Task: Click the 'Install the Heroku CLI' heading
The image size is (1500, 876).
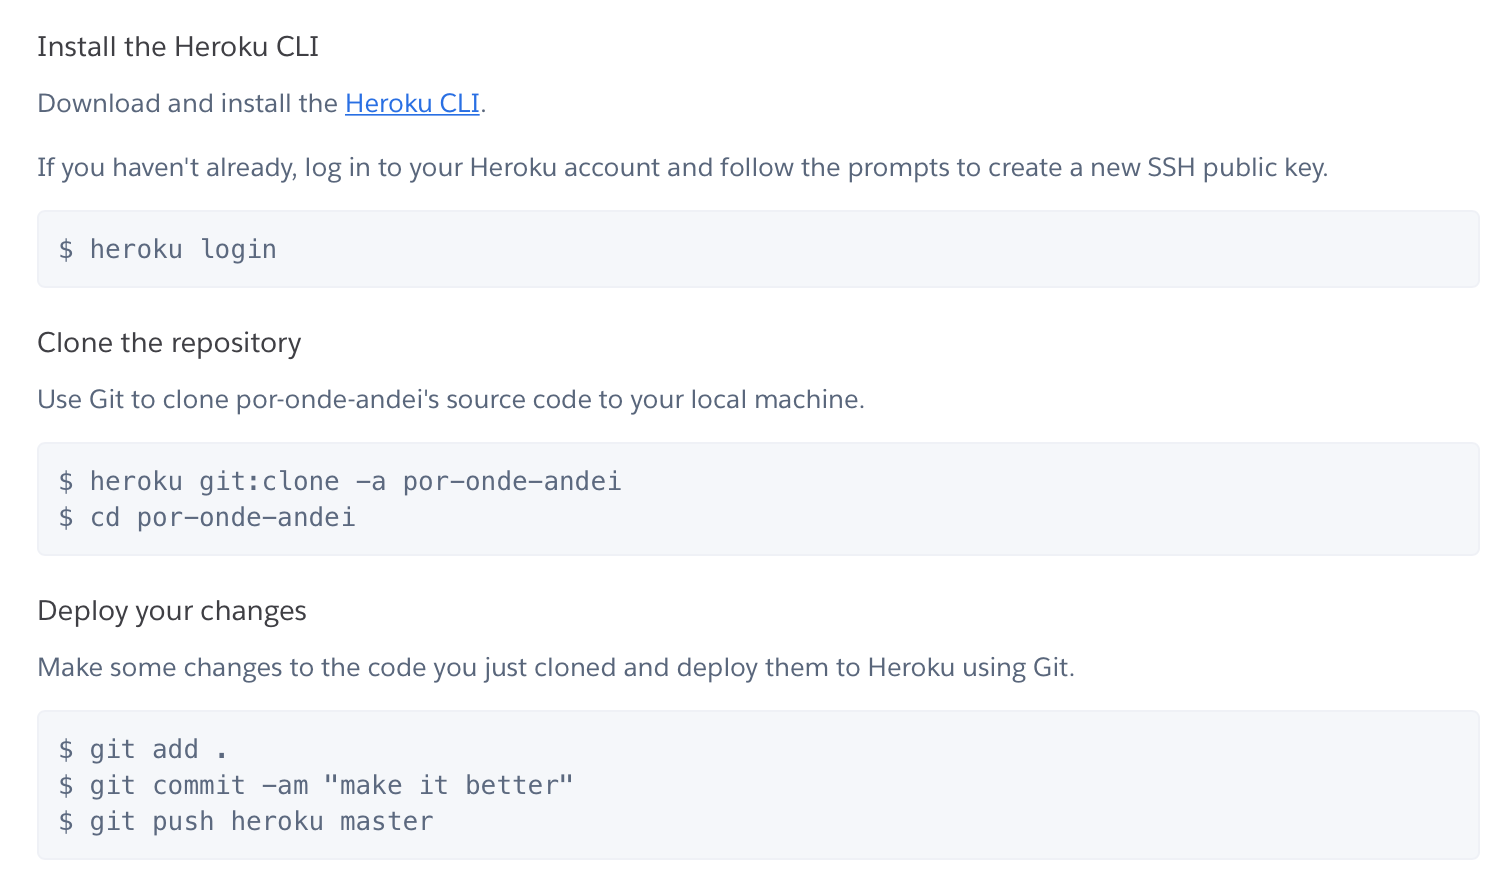Action: [178, 47]
